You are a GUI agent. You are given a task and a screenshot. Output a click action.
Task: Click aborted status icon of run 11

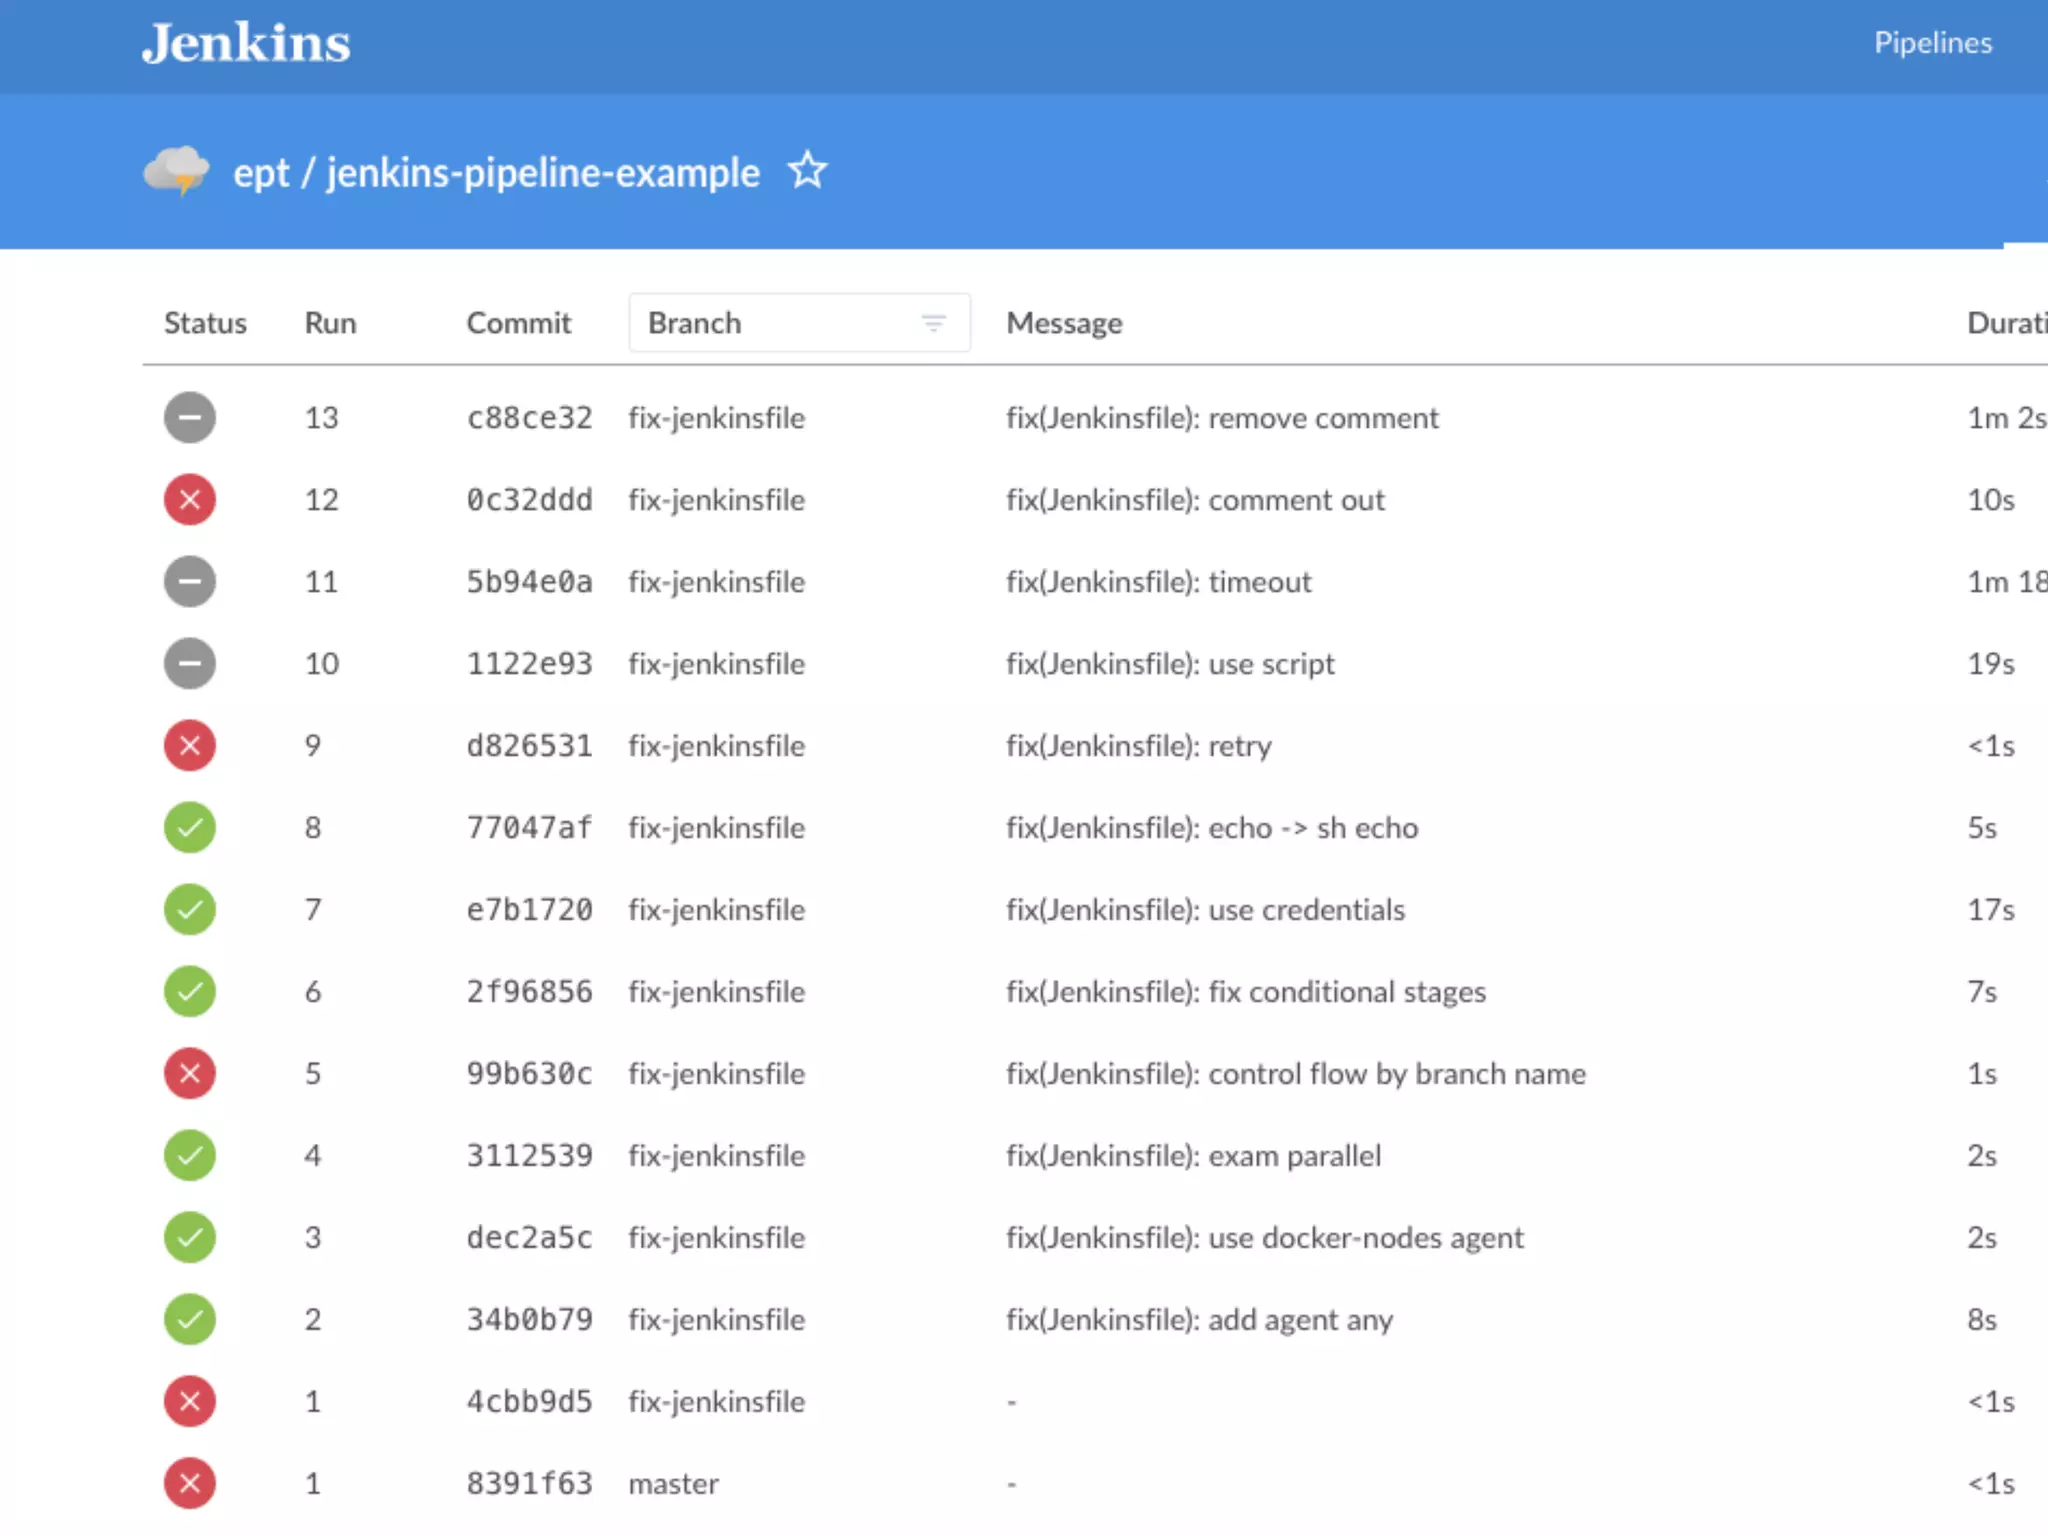pyautogui.click(x=190, y=582)
